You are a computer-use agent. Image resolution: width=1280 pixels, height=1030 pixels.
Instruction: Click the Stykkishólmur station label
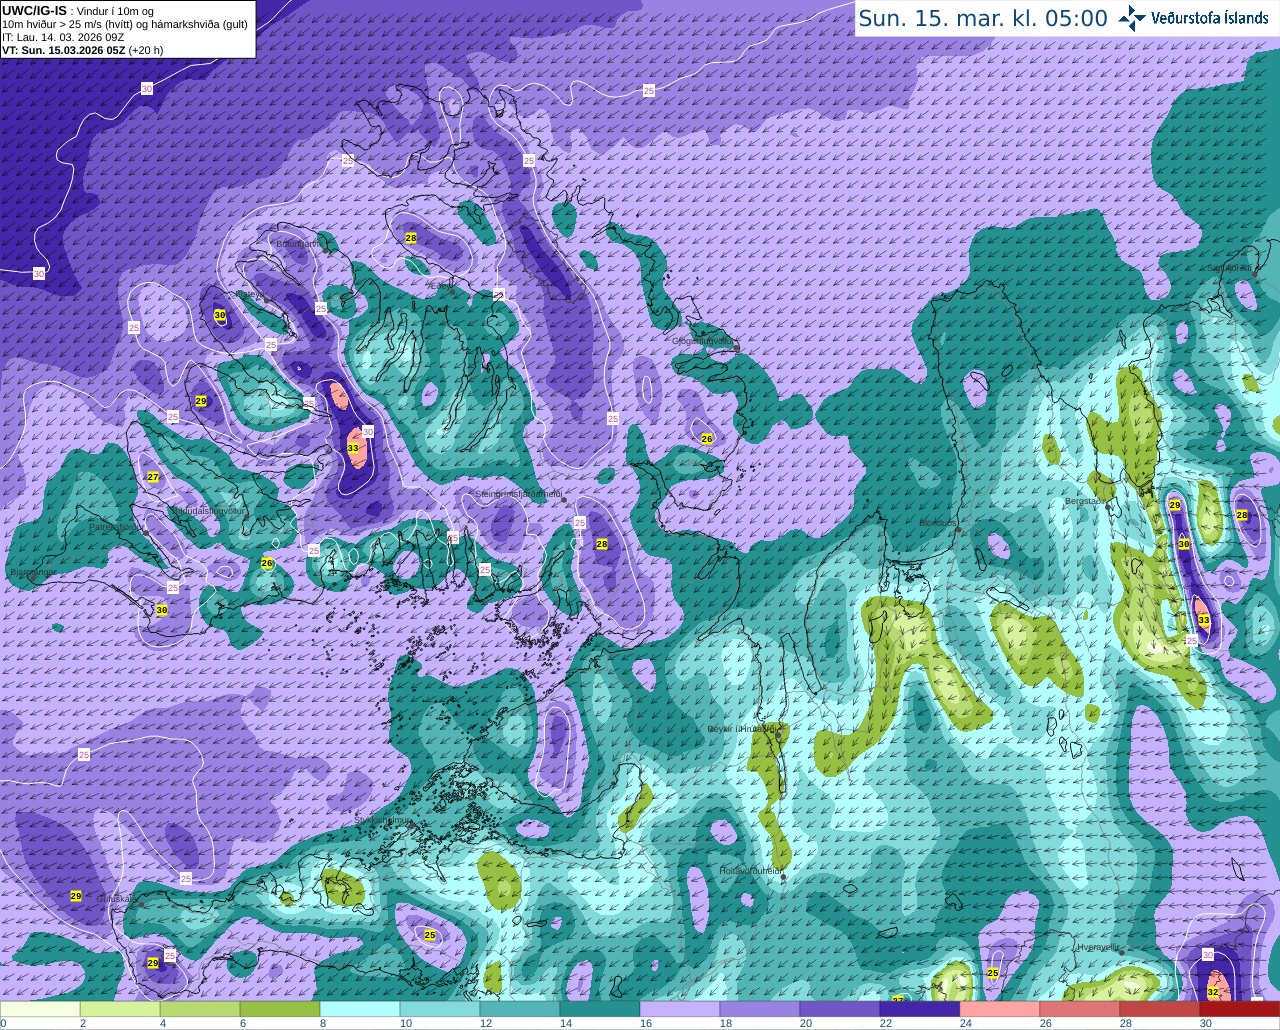383,819
